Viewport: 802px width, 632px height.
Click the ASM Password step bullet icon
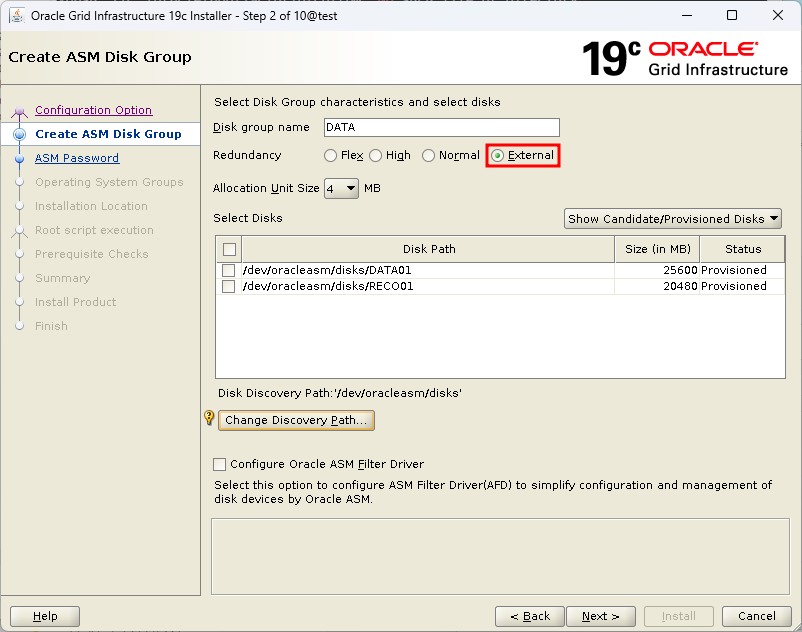tap(19, 159)
